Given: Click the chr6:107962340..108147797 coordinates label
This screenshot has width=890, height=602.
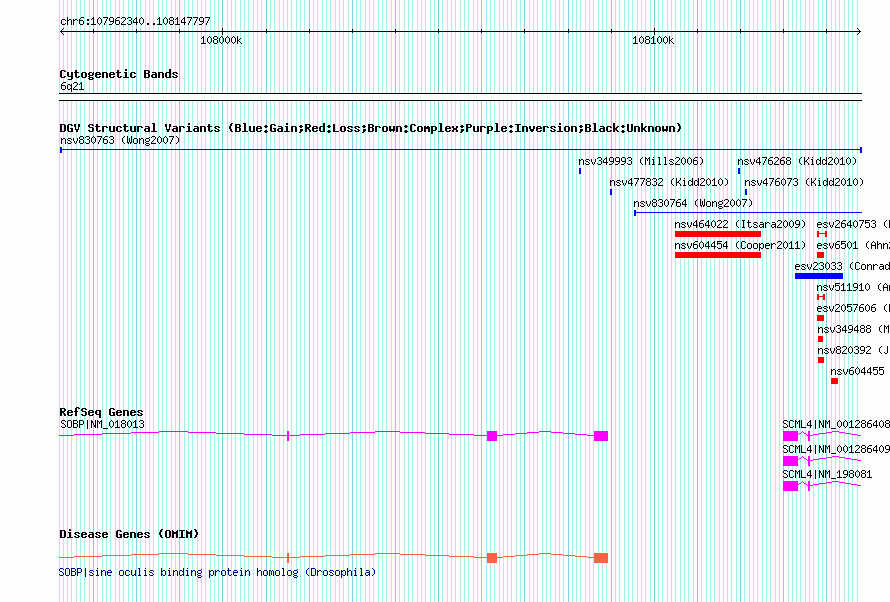Looking at the screenshot, I should [135, 21].
